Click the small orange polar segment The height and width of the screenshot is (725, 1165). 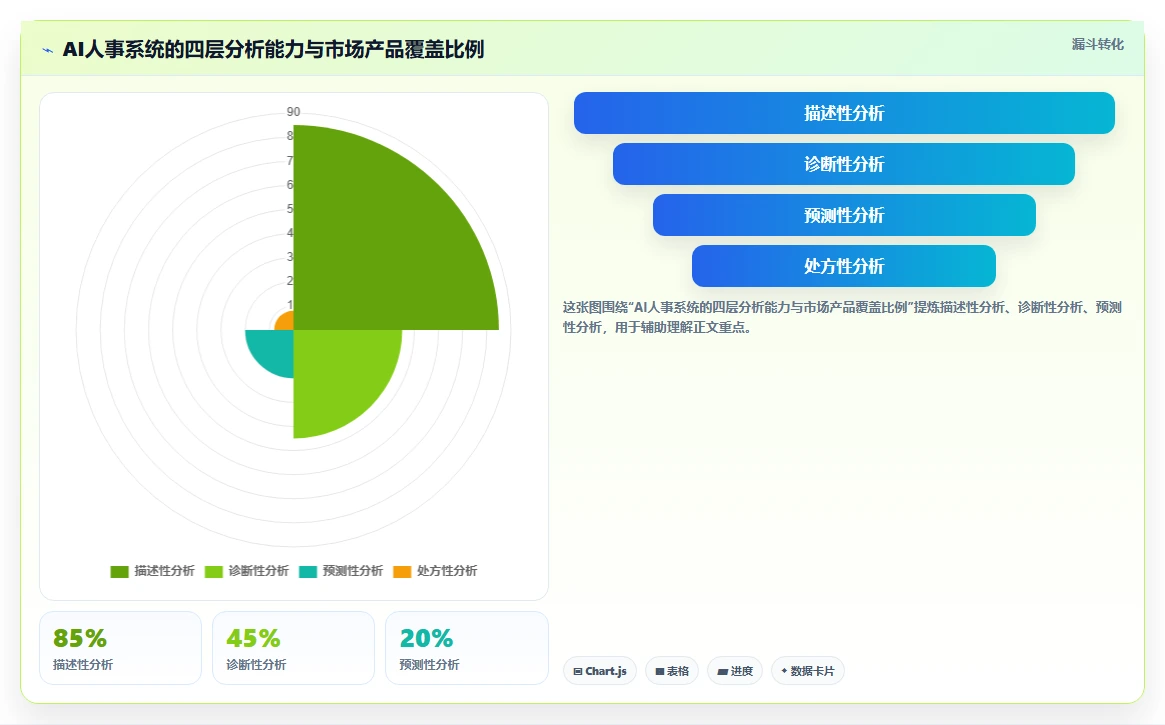click(x=286, y=322)
